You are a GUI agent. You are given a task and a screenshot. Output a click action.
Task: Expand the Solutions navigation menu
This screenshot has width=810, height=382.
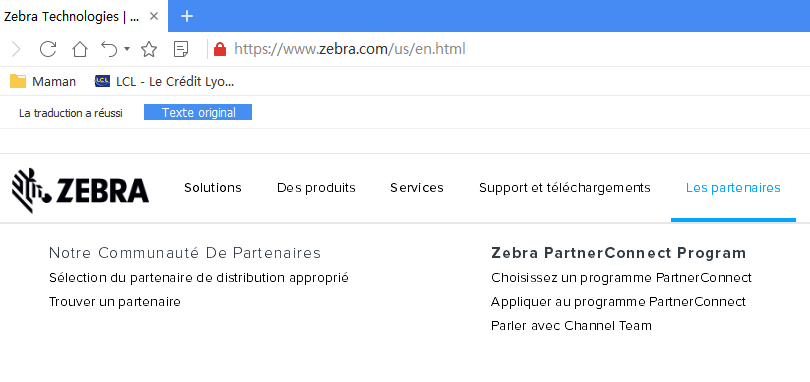(x=213, y=188)
